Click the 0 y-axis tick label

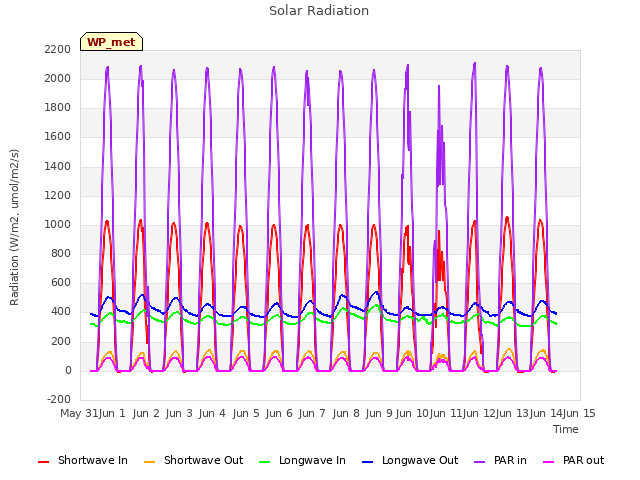point(68,371)
